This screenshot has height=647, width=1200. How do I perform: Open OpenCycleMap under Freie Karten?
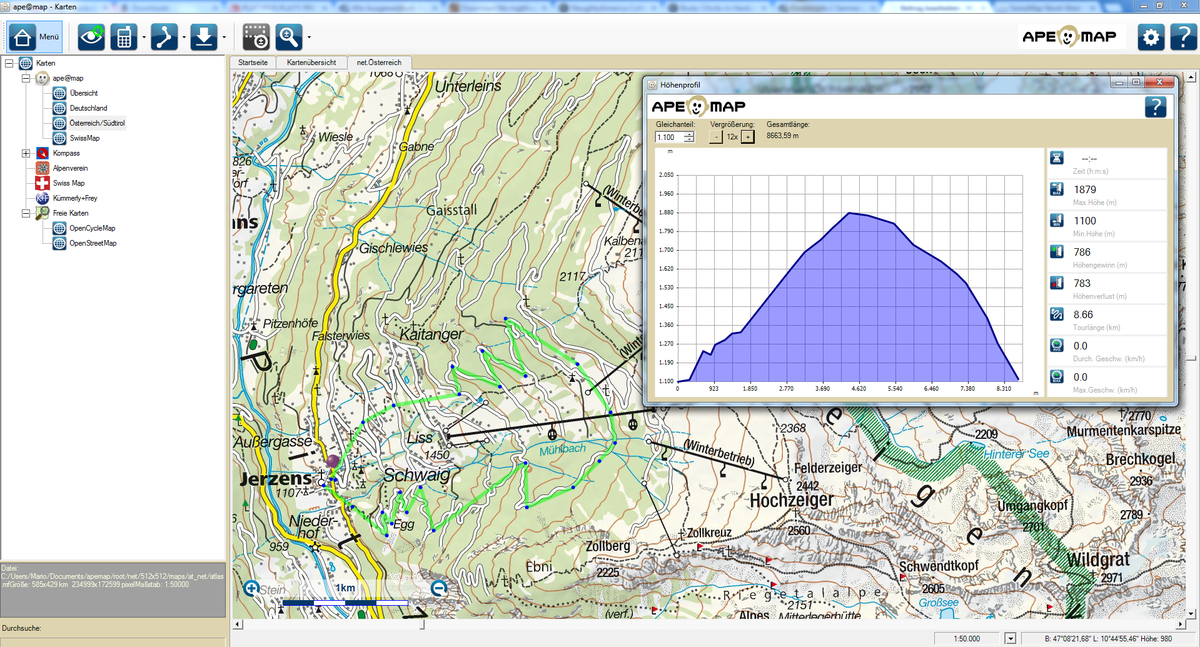93,228
